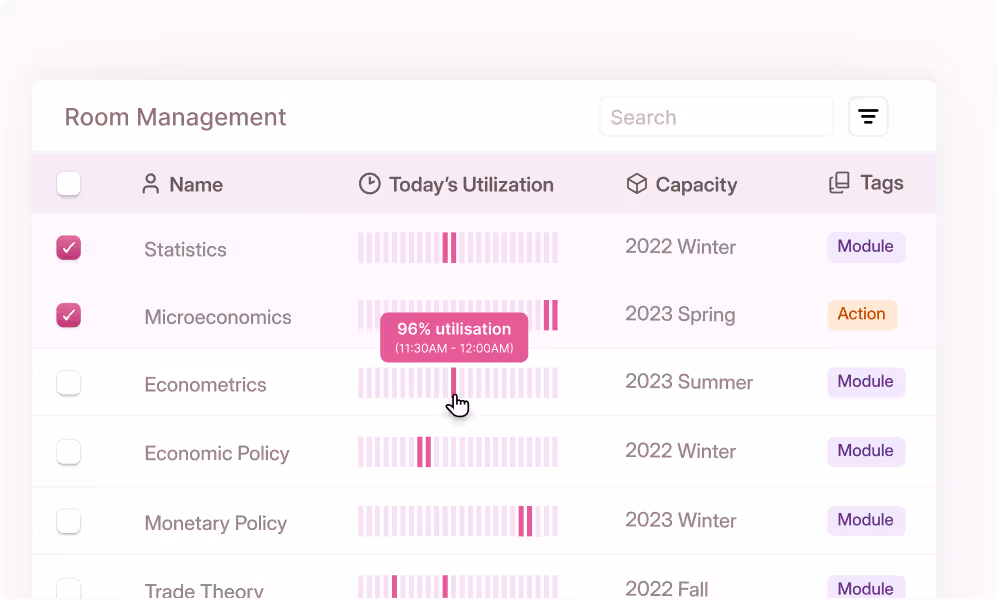The height and width of the screenshot is (600, 998).
Task: Click the Action tag on Microeconomics row
Action: (861, 314)
